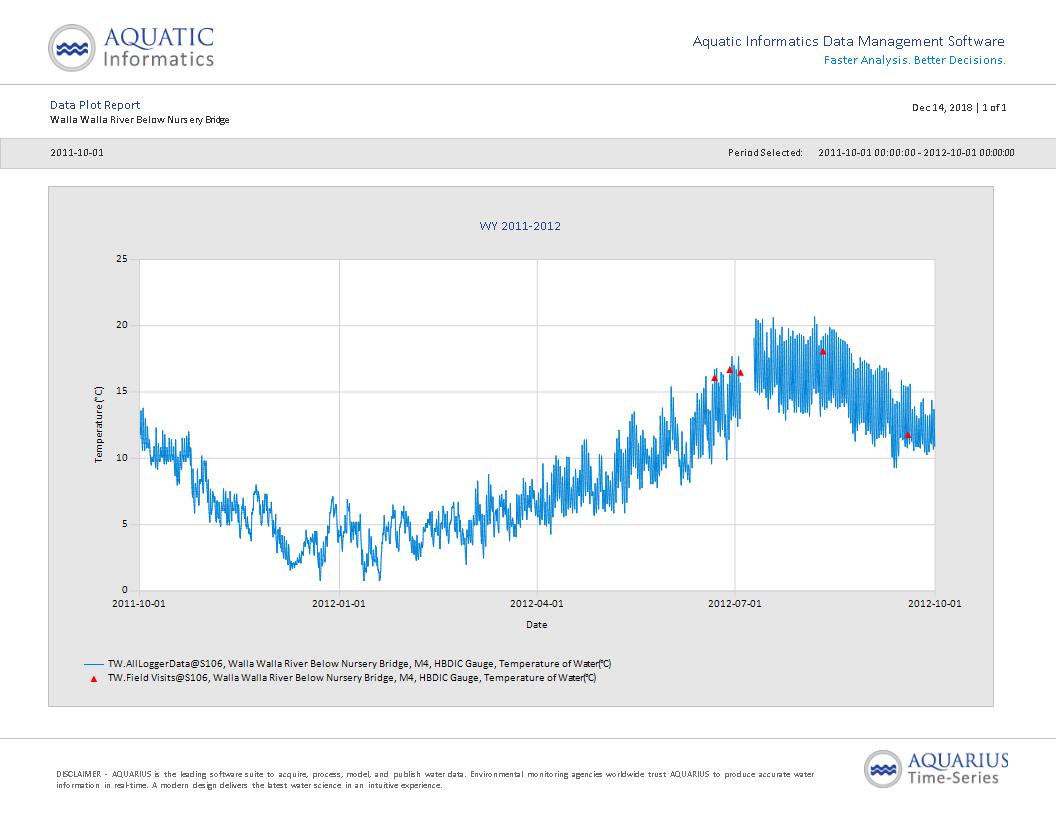Click the 'Data Plot Report' heading
The image size is (1056, 816).
coord(95,105)
